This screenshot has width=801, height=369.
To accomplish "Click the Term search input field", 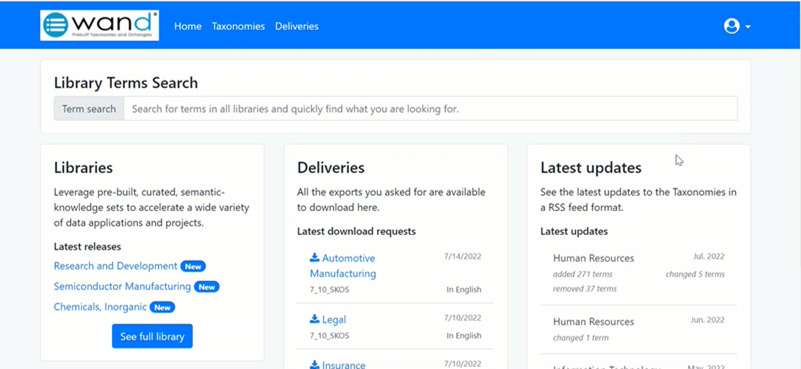I will [431, 109].
